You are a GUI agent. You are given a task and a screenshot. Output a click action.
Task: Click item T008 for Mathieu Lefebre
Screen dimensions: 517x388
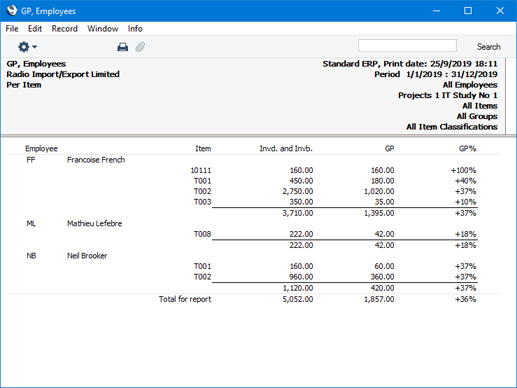click(202, 234)
